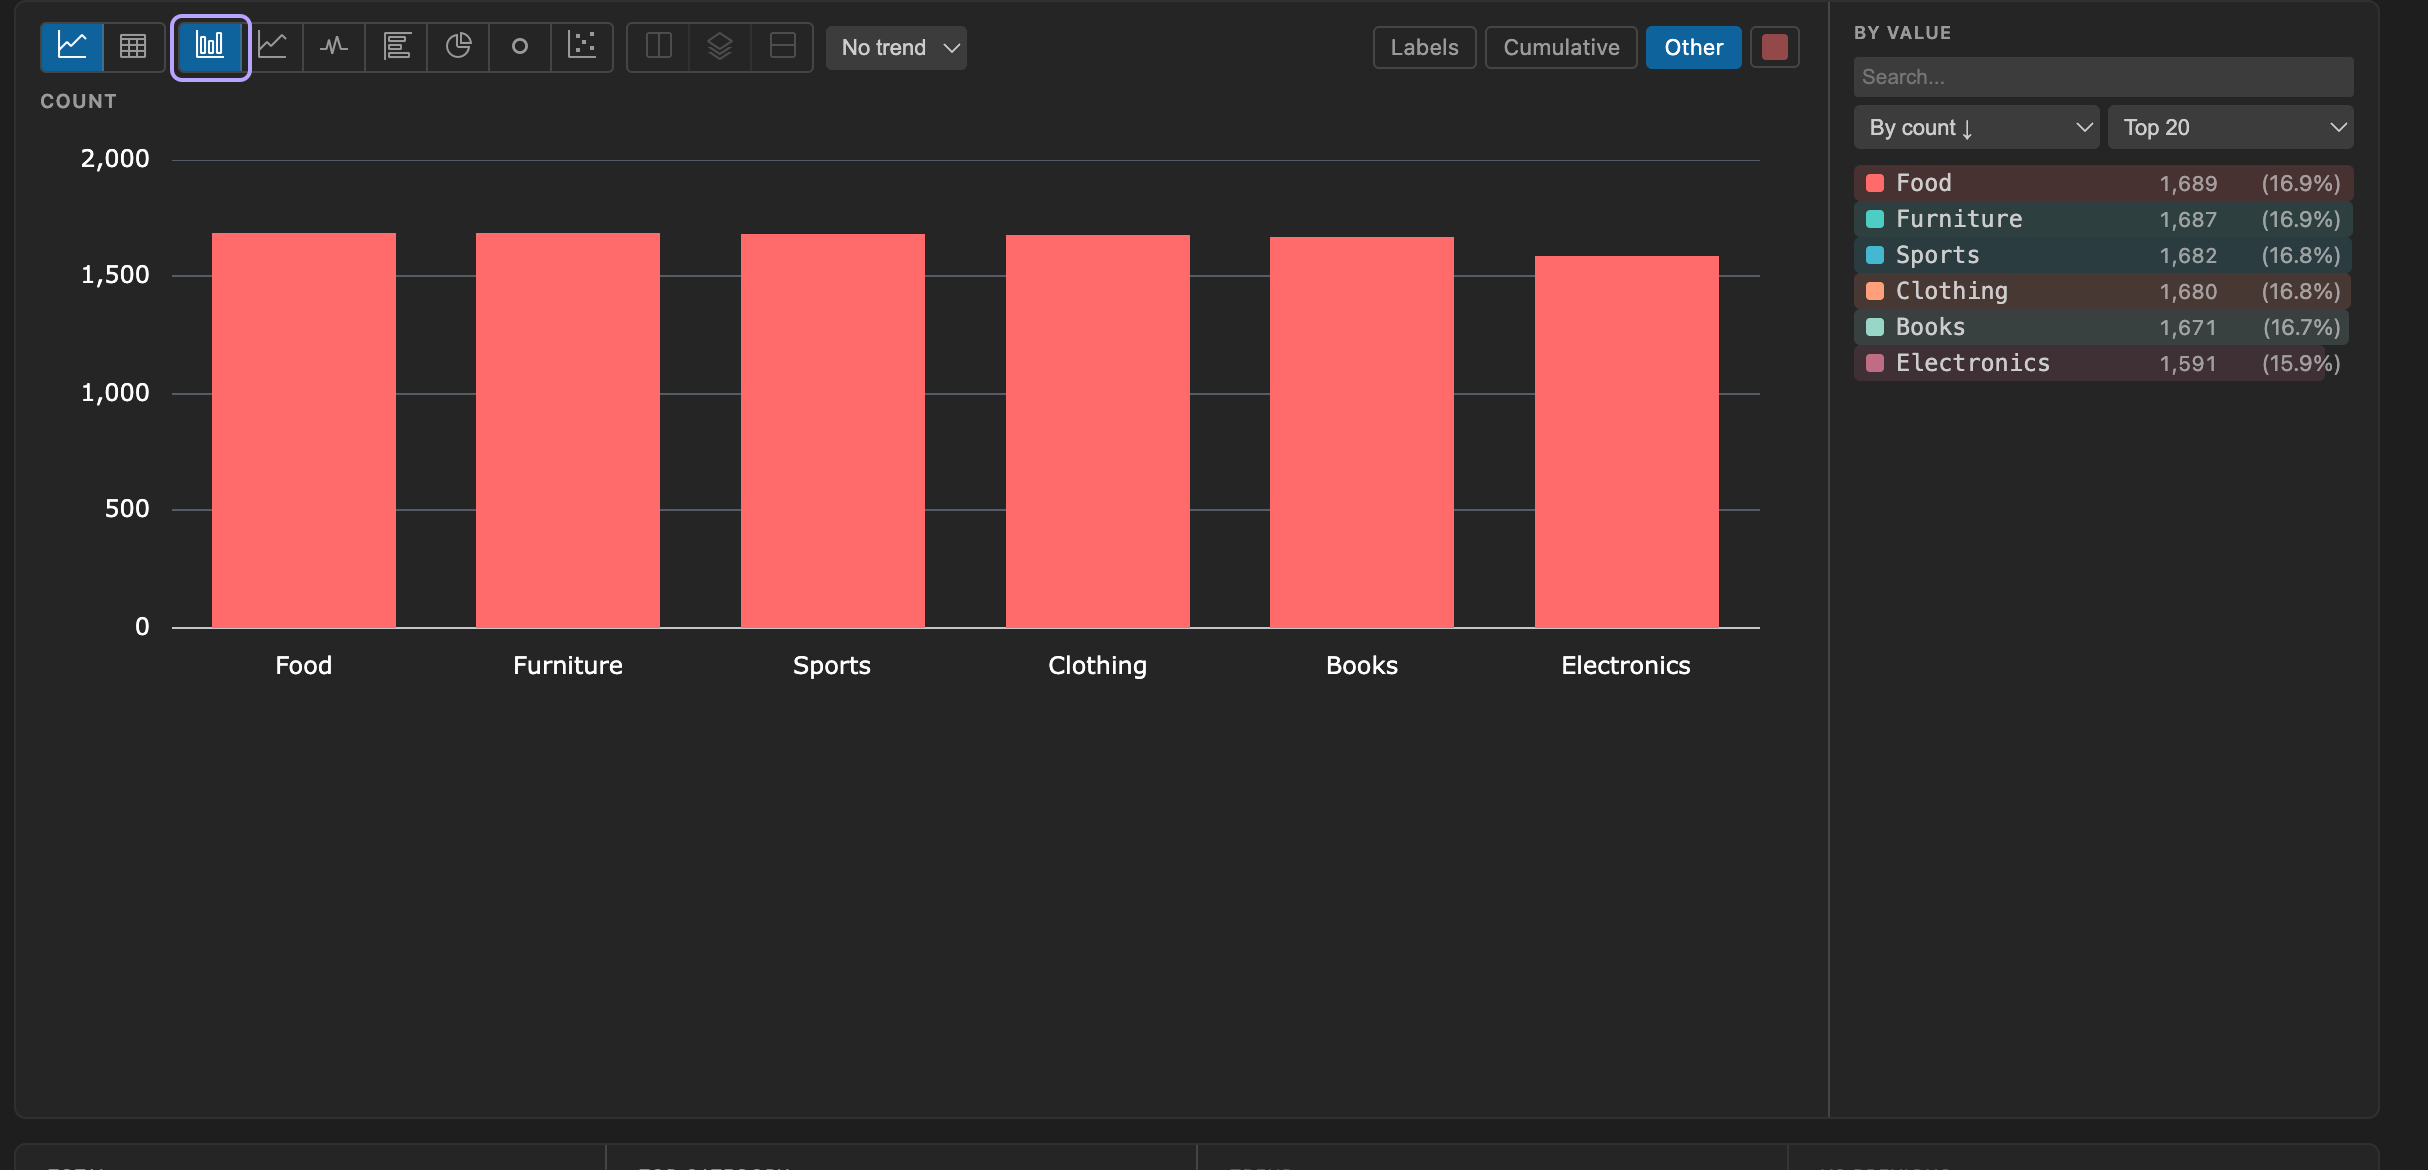Viewport: 2428px width, 1170px height.
Task: Focus the By Value search field
Action: (2103, 77)
